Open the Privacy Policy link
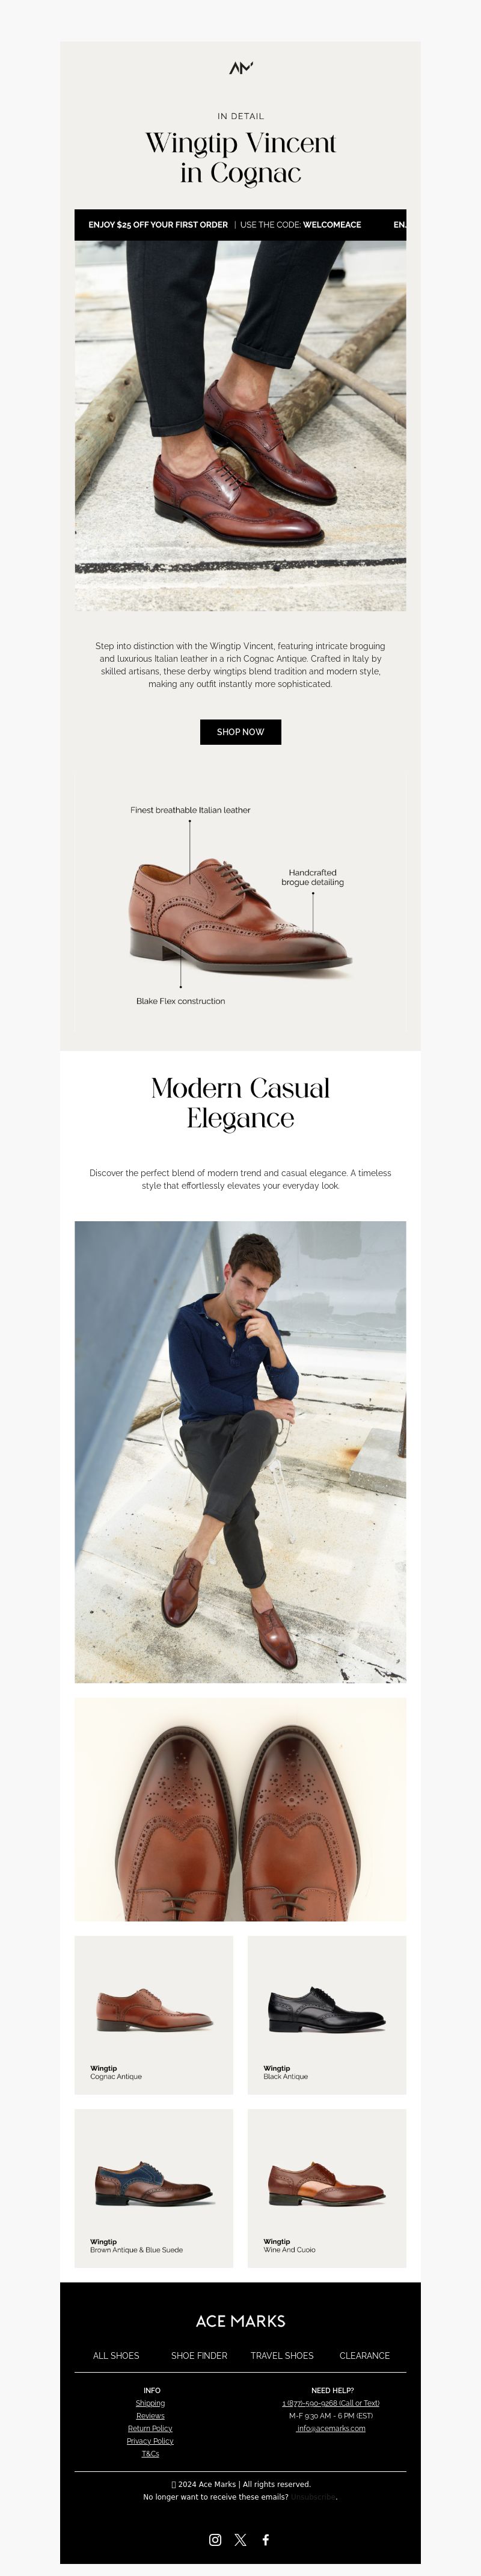 [151, 2441]
